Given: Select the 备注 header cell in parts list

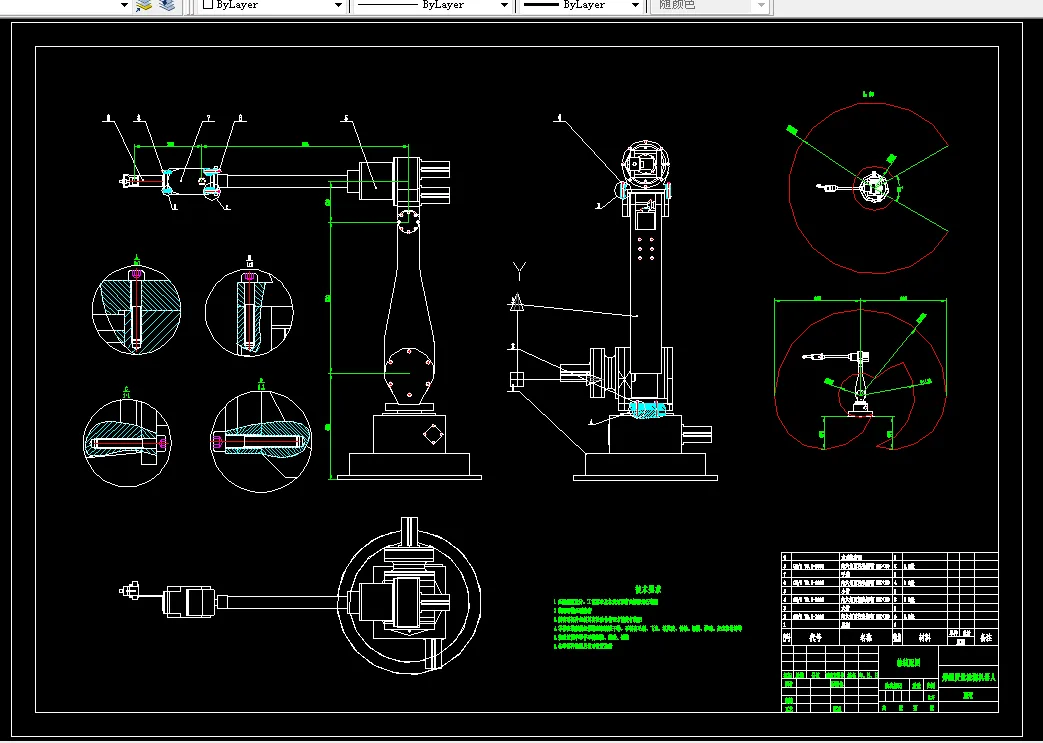Looking at the screenshot, I should tap(986, 637).
